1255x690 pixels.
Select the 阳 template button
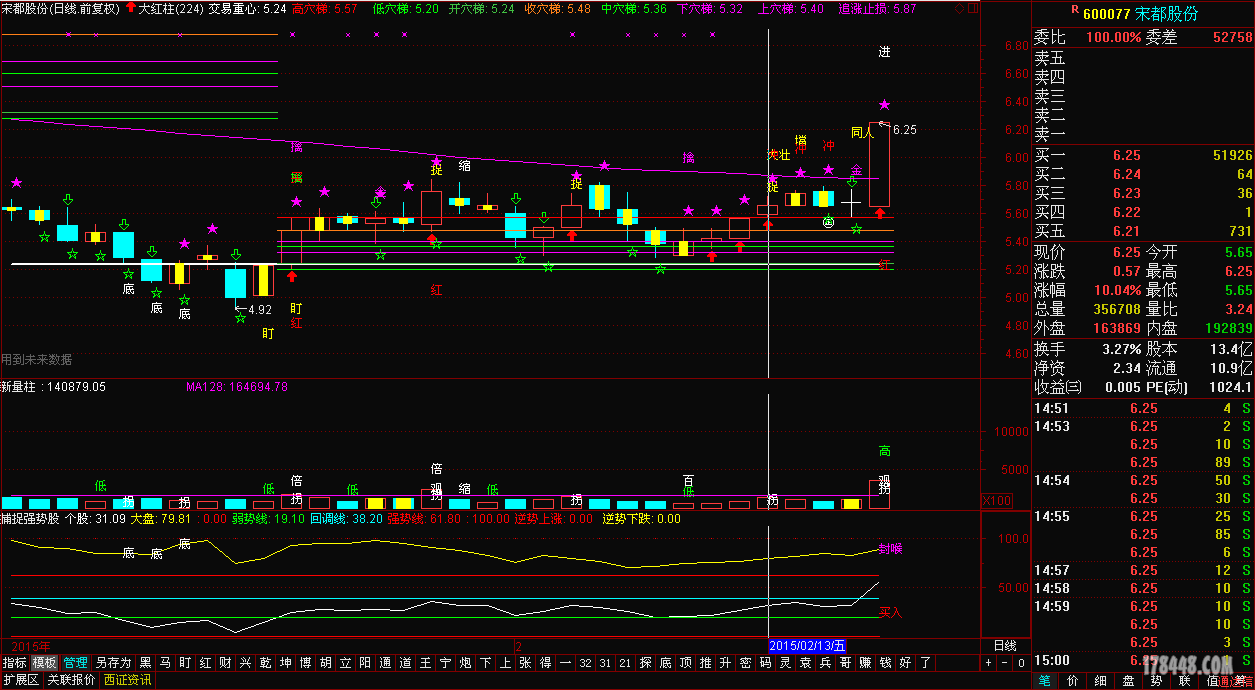pos(365,662)
